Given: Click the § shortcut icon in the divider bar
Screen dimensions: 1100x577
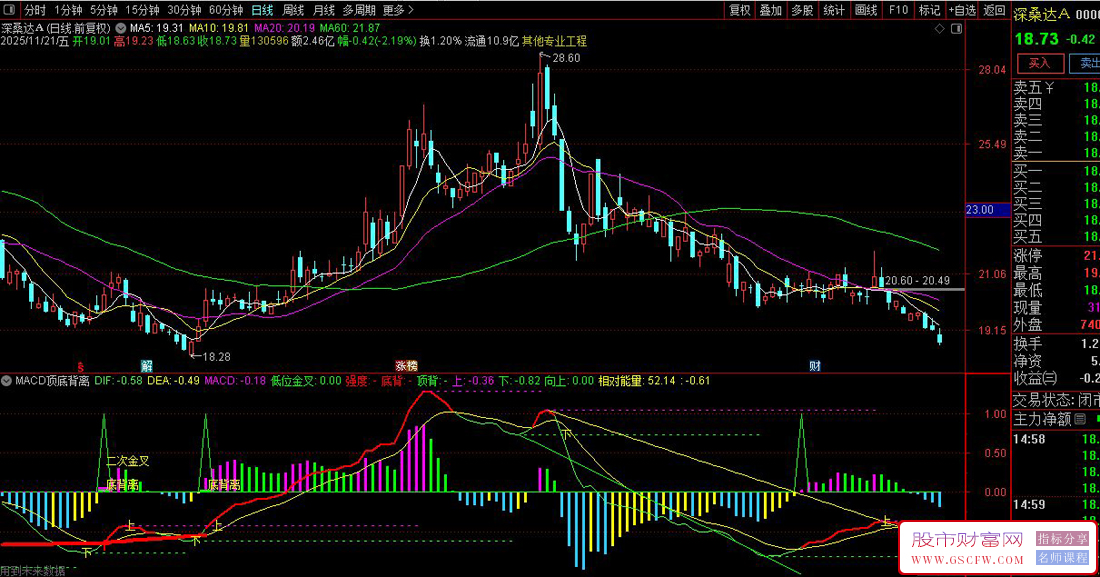Looking at the screenshot, I should click(80, 365).
